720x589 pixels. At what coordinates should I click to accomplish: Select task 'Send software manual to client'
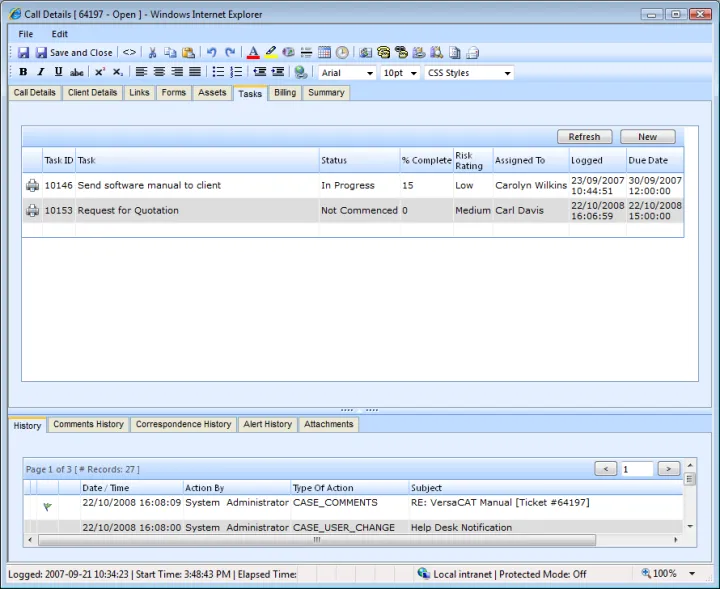point(149,185)
